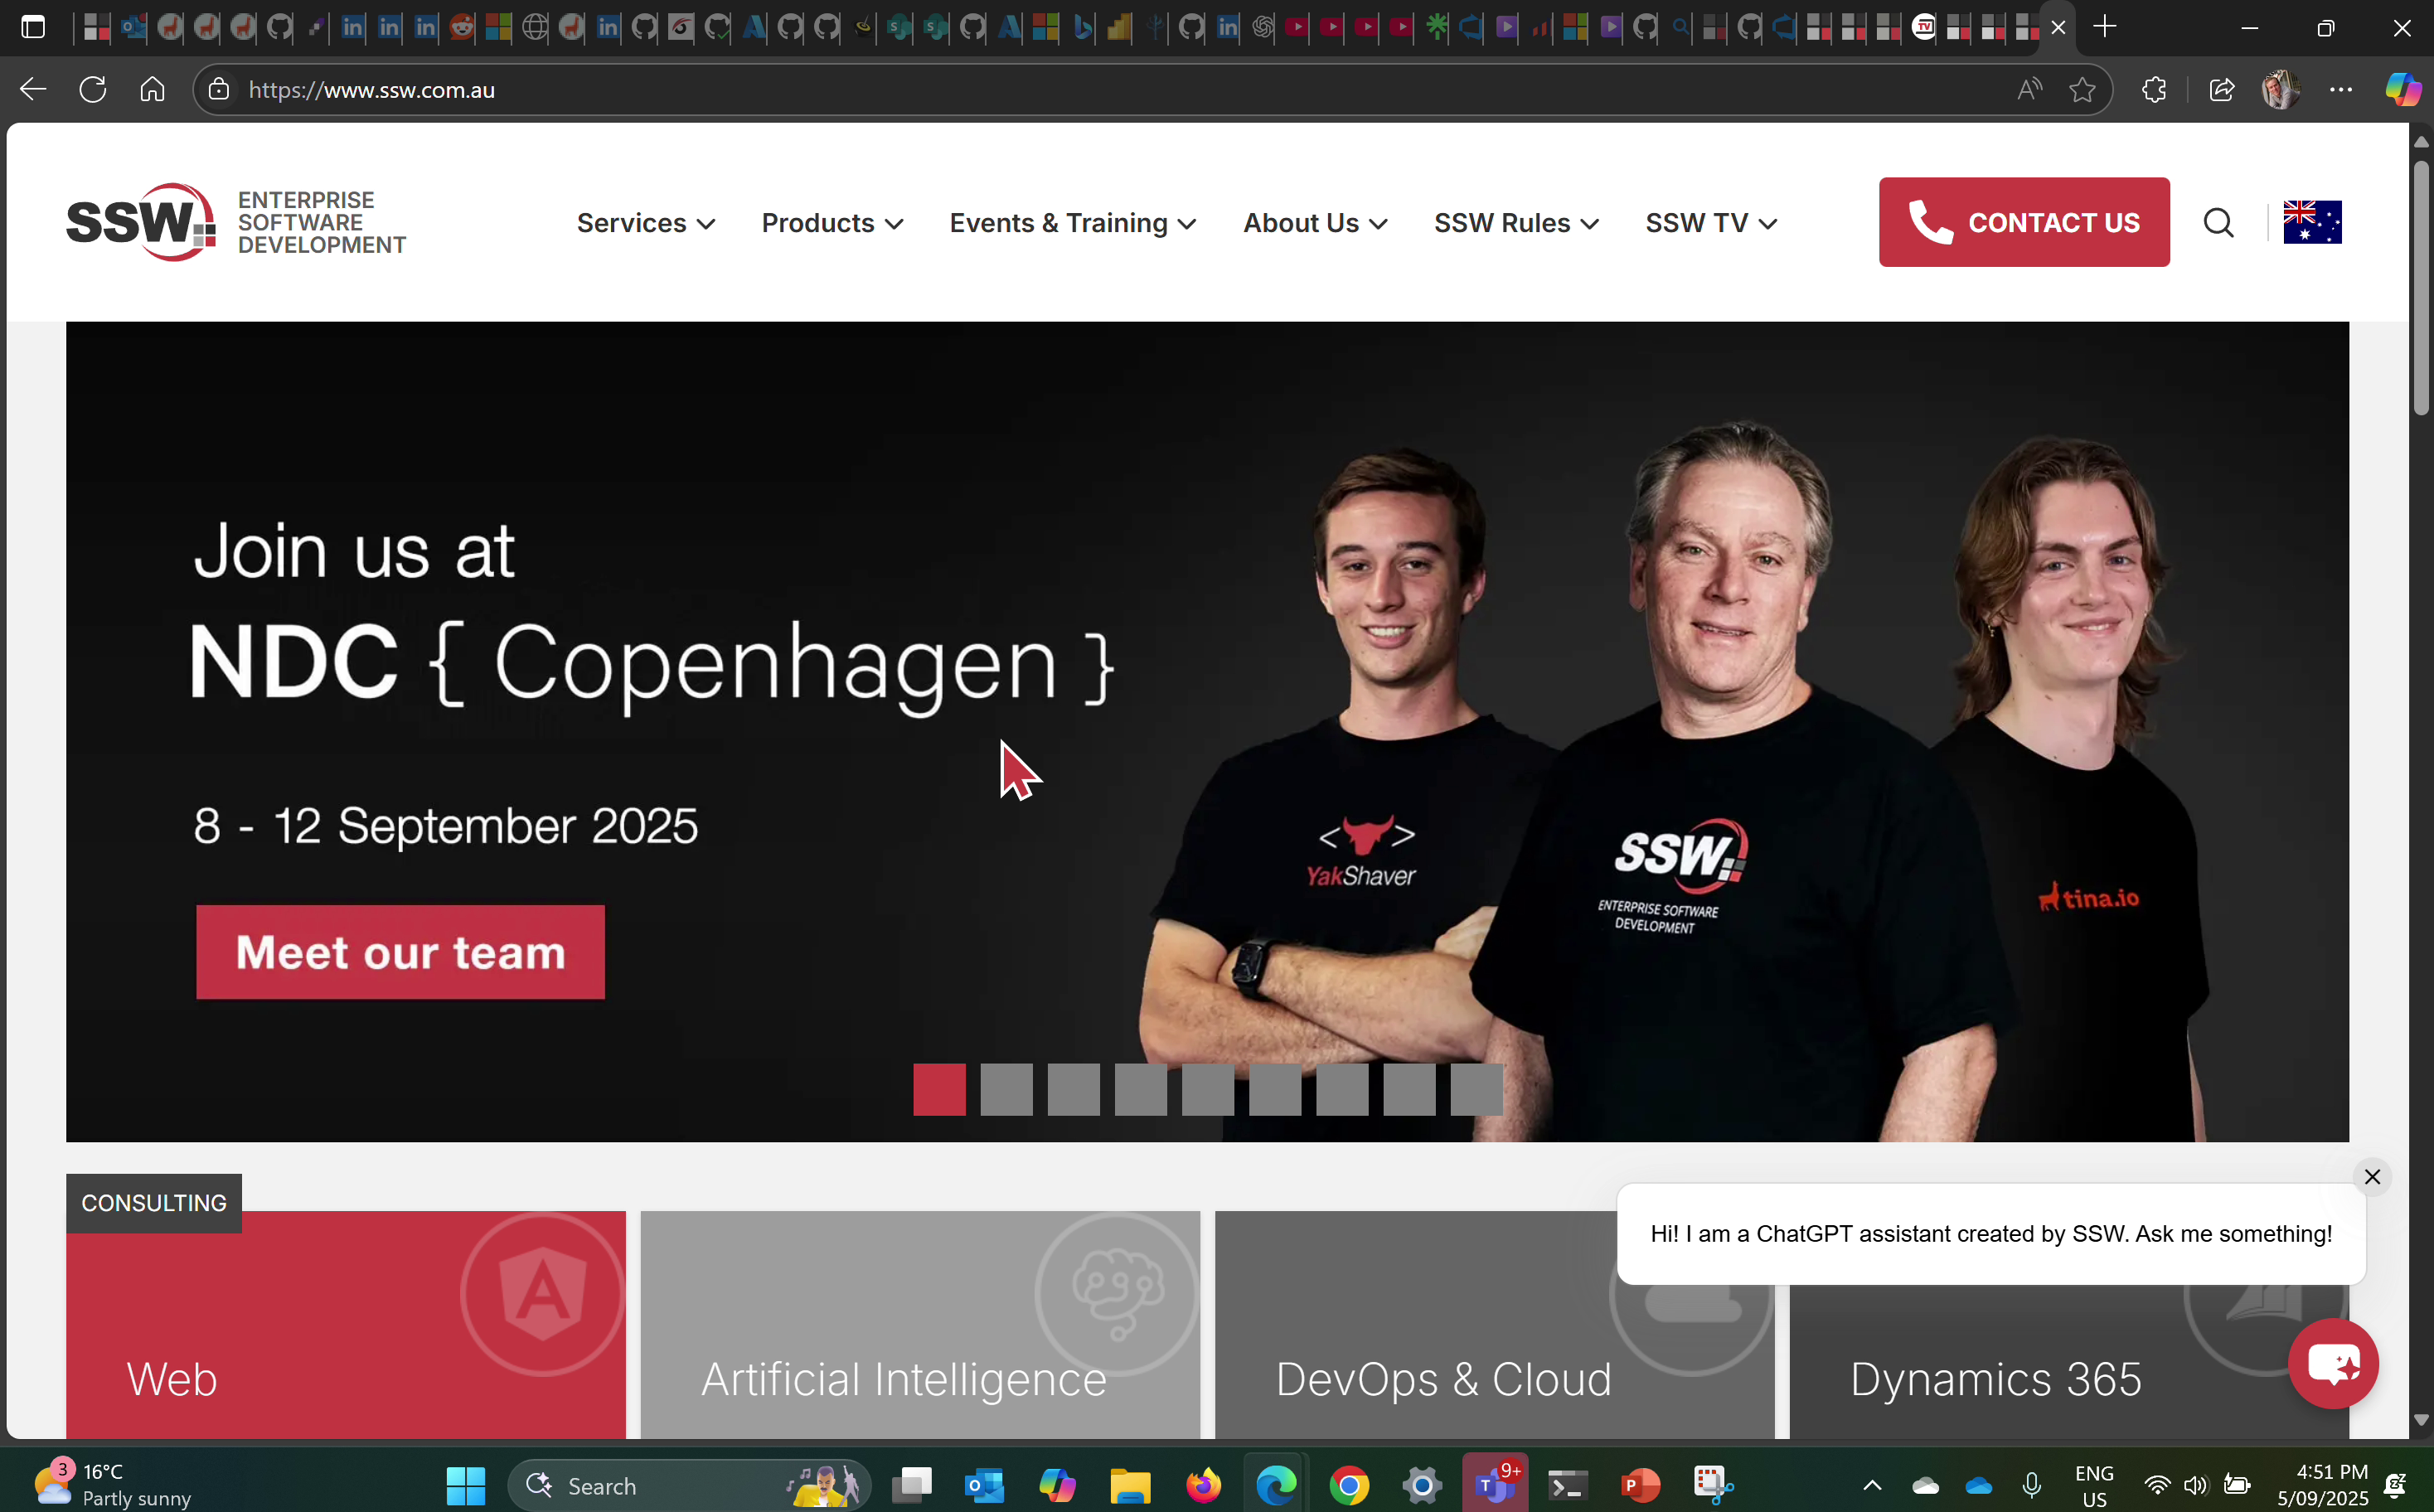Expand Events & Training menu

[1072, 223]
